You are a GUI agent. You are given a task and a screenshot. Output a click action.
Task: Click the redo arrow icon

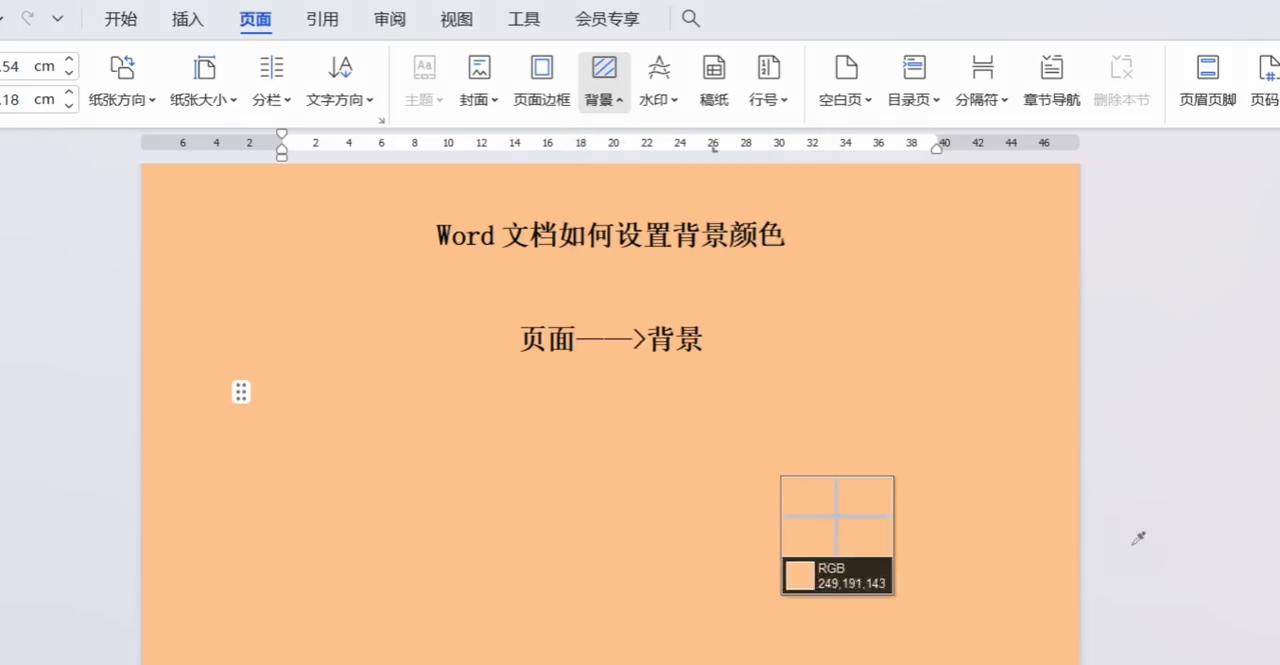click(x=28, y=18)
